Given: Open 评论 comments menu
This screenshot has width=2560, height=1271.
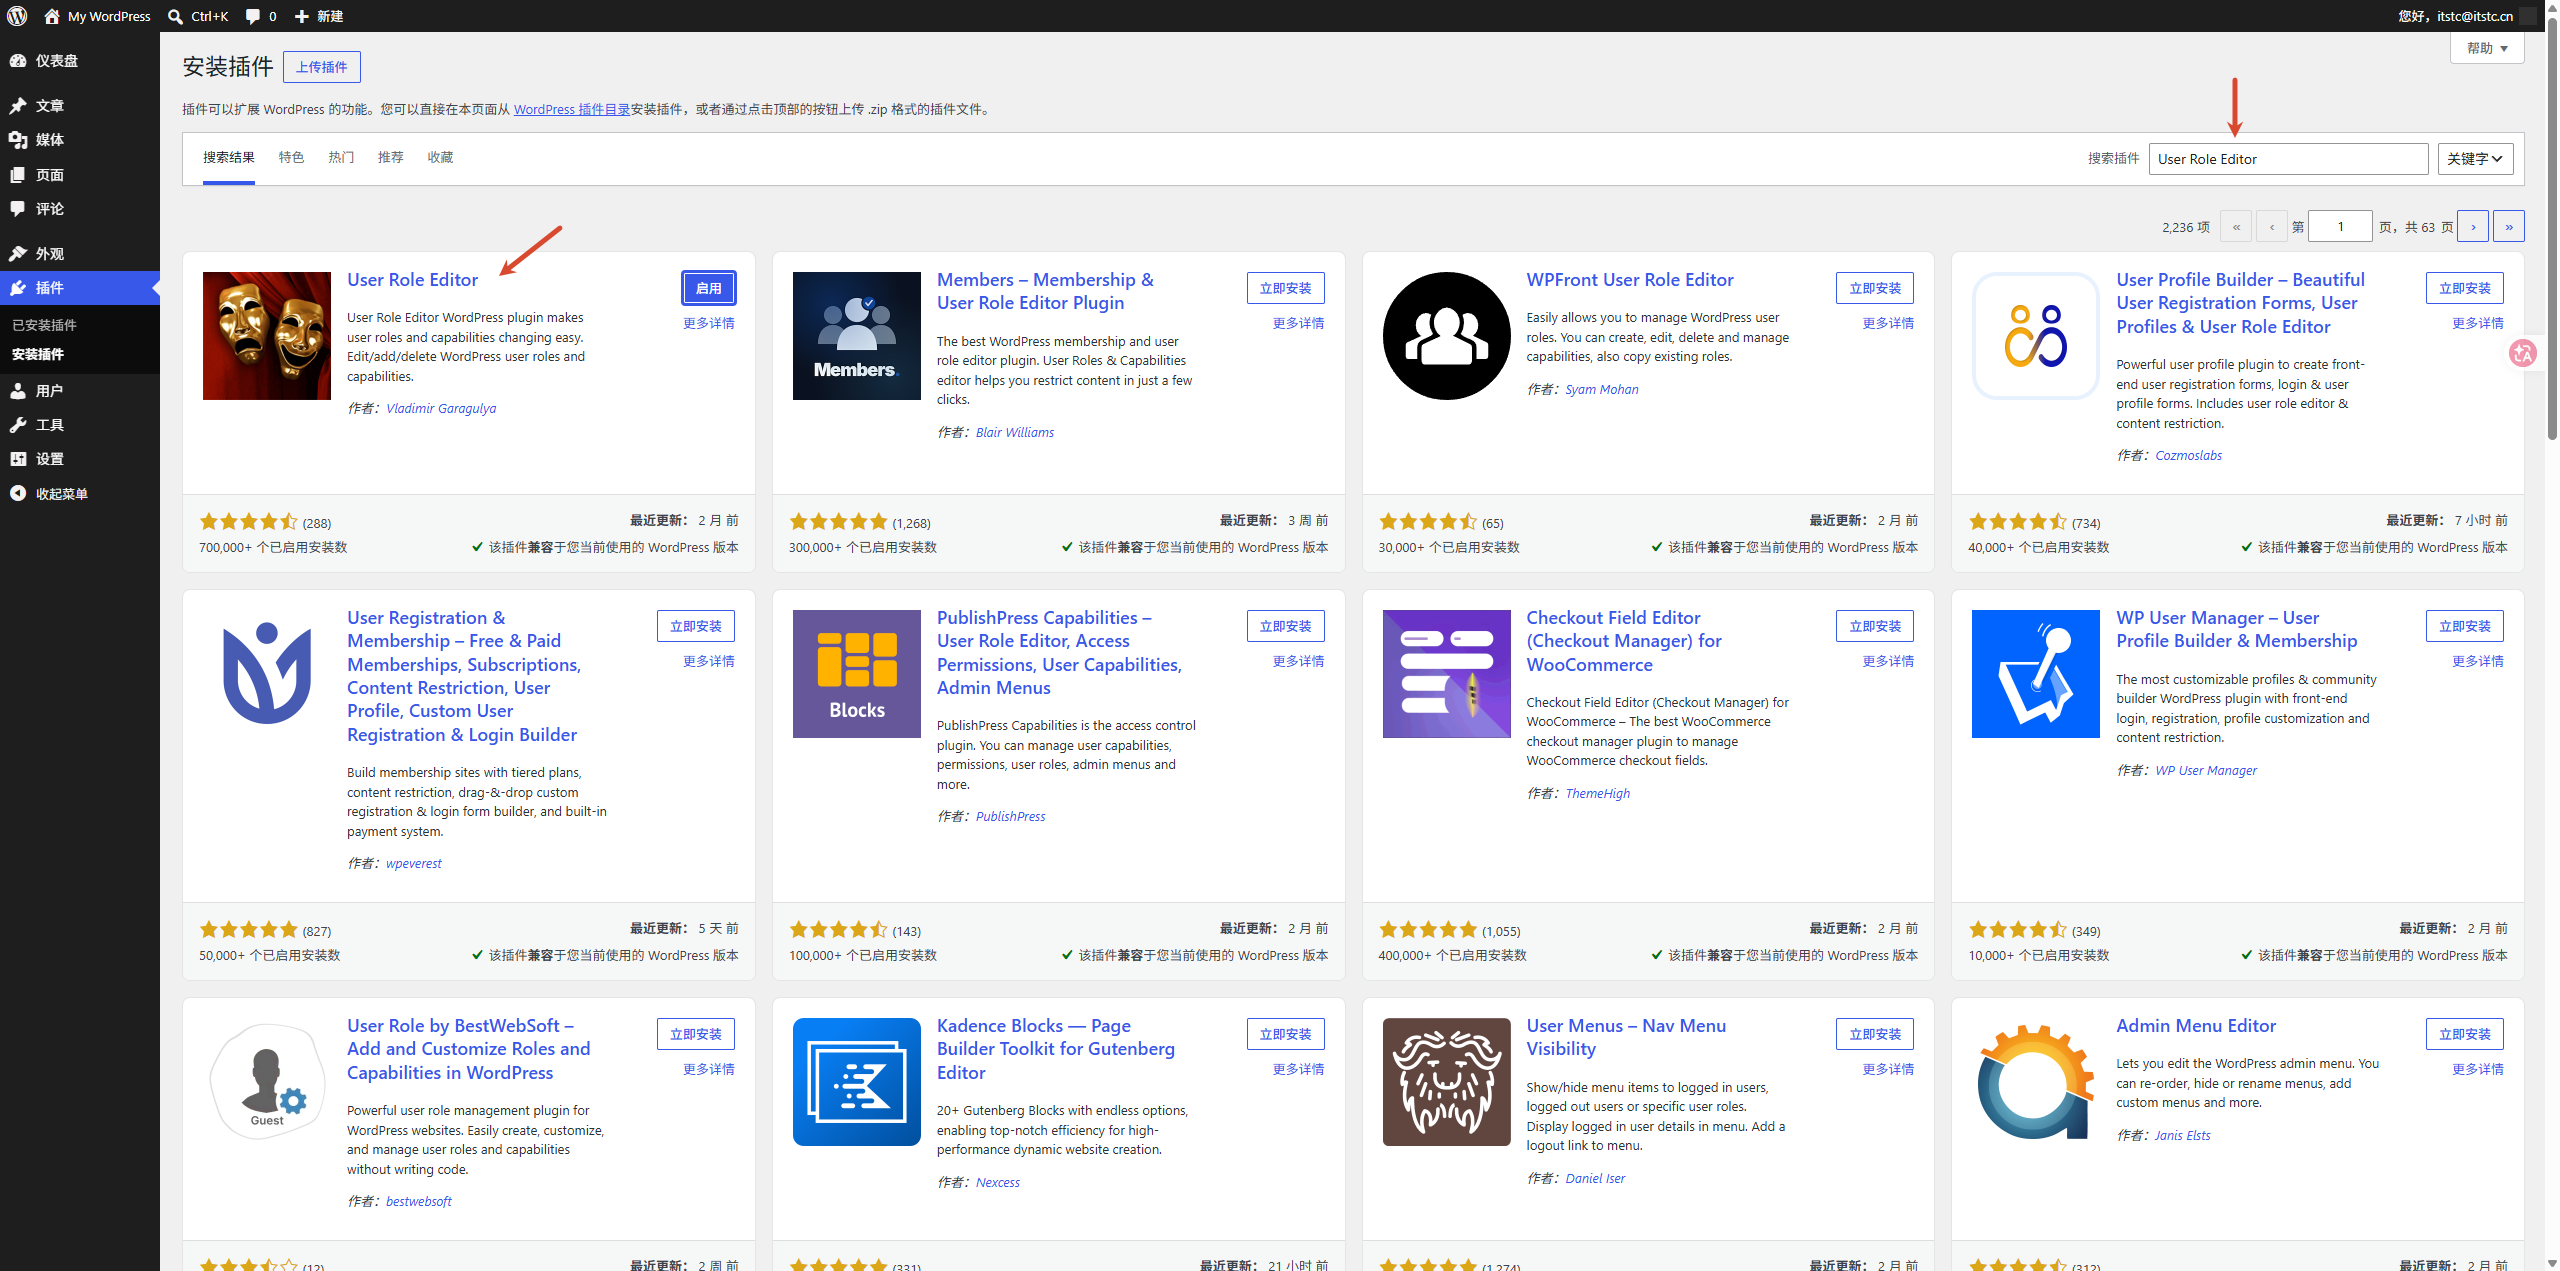Looking at the screenshot, I should 80,209.
